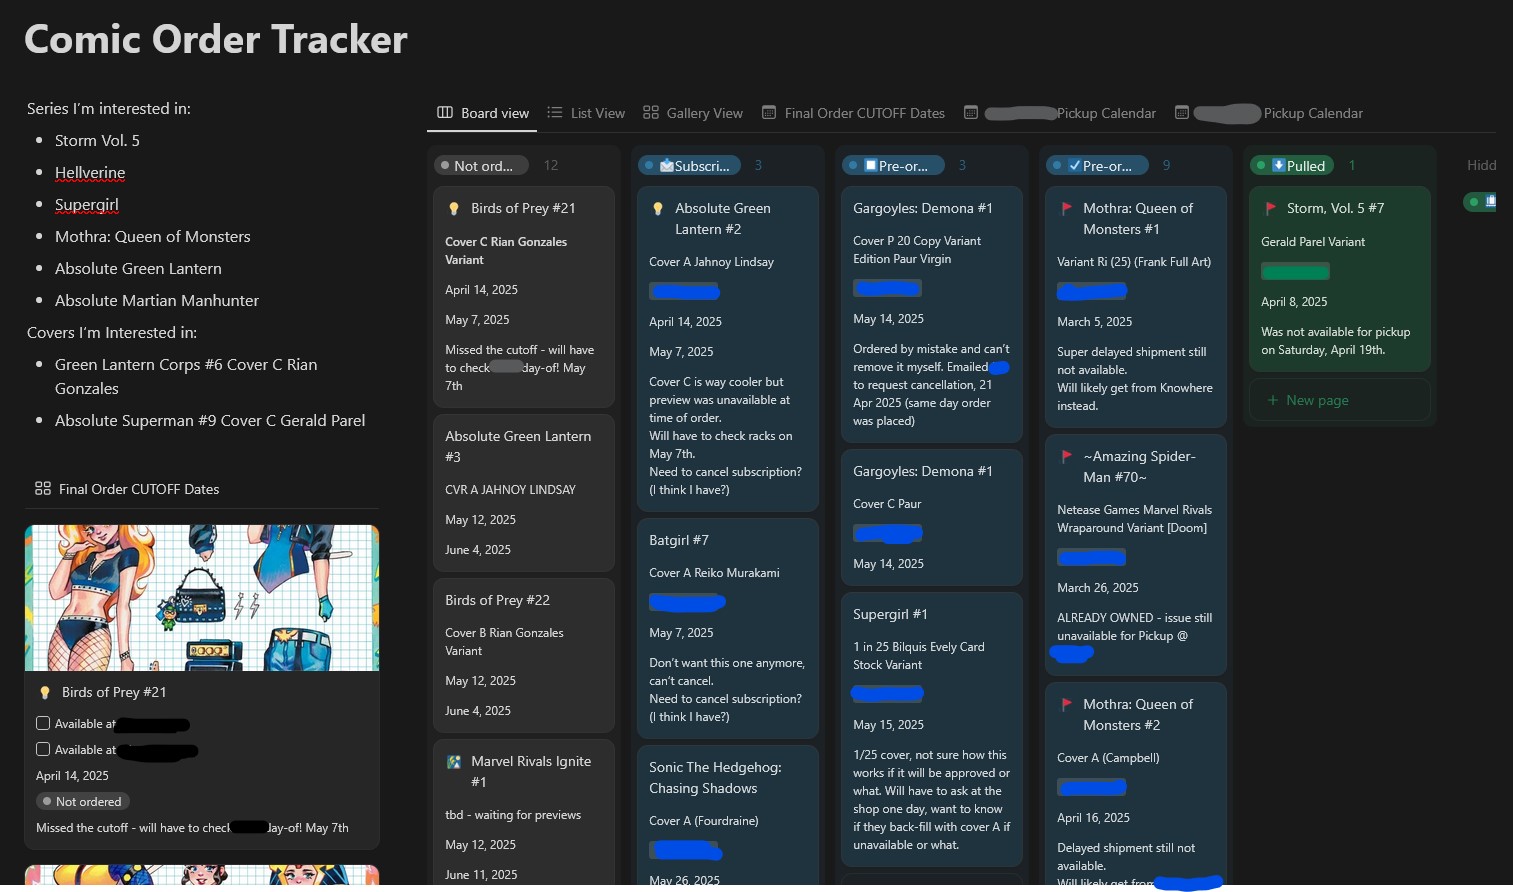Open Gargoyles: Demona #1 Cover P variant card
Screen dimensions: 1513x892
931,314
